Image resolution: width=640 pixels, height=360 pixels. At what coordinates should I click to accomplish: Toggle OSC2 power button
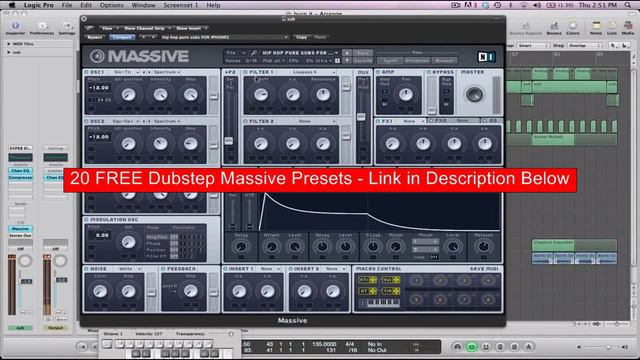coord(86,122)
